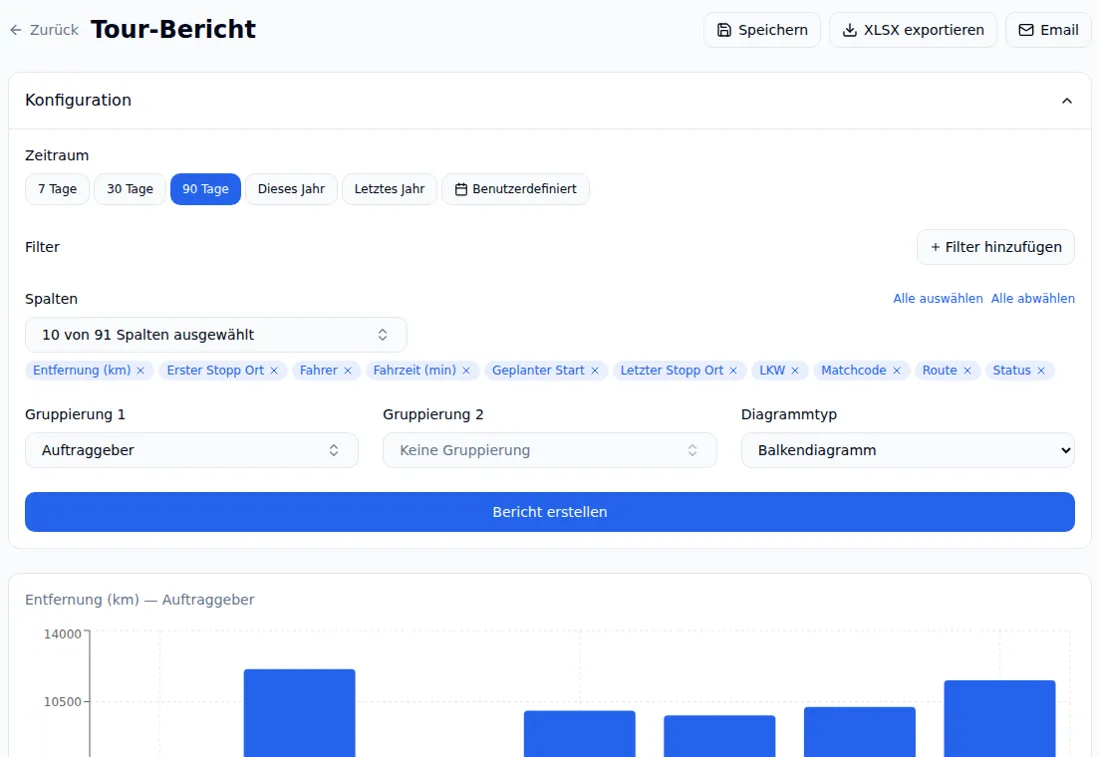1100x757 pixels.
Task: Click Alle auswählen link
Action: pyautogui.click(x=937, y=299)
